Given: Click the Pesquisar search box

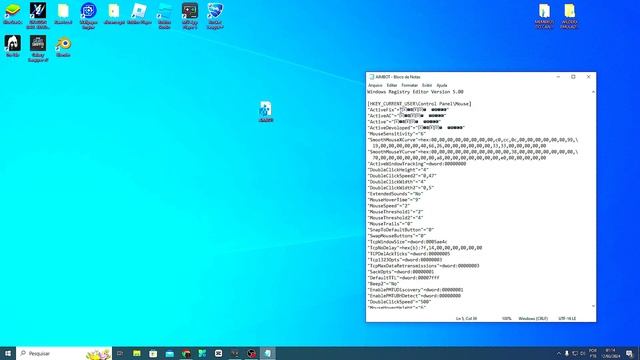Looking at the screenshot, I should coord(64,353).
